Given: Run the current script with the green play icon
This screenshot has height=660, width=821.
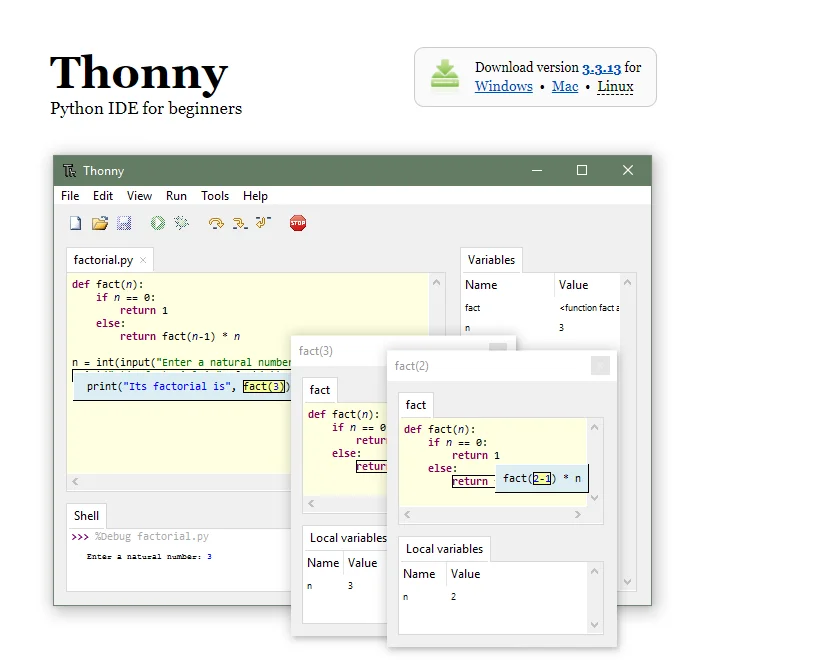Looking at the screenshot, I should 158,223.
